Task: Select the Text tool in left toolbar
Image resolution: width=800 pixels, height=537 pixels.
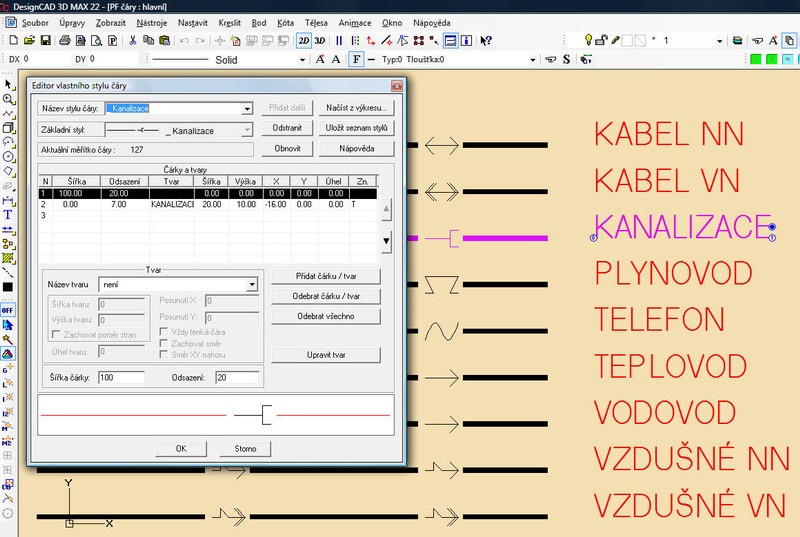Action: coord(8,214)
